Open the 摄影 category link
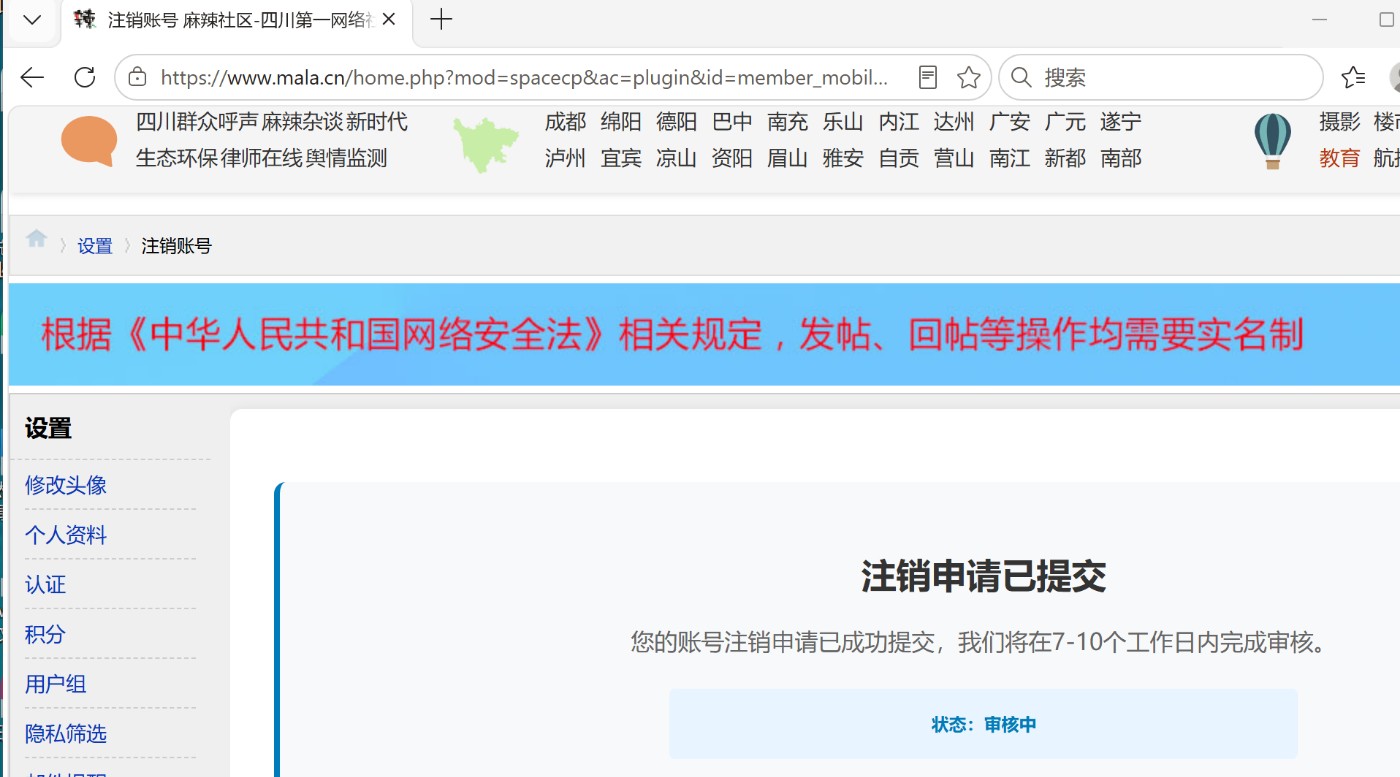The width and height of the screenshot is (1400, 777). coord(1340,122)
